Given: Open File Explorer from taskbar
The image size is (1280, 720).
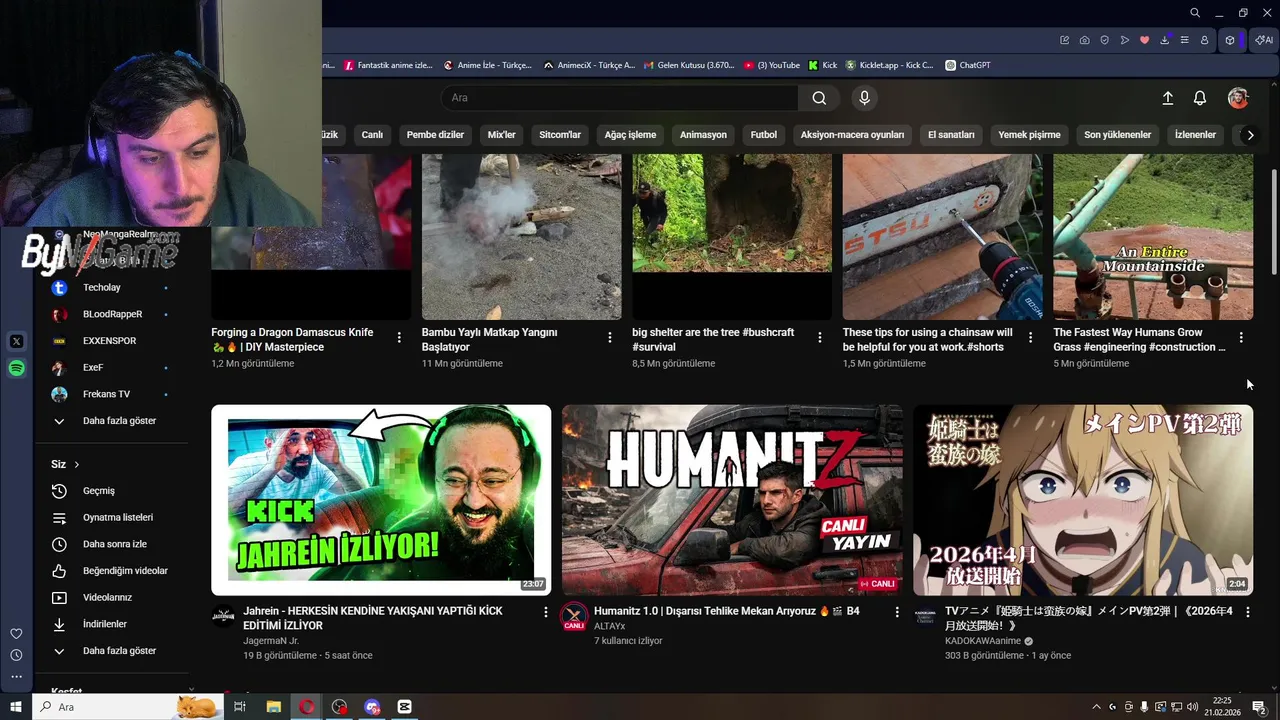Looking at the screenshot, I should 273,707.
